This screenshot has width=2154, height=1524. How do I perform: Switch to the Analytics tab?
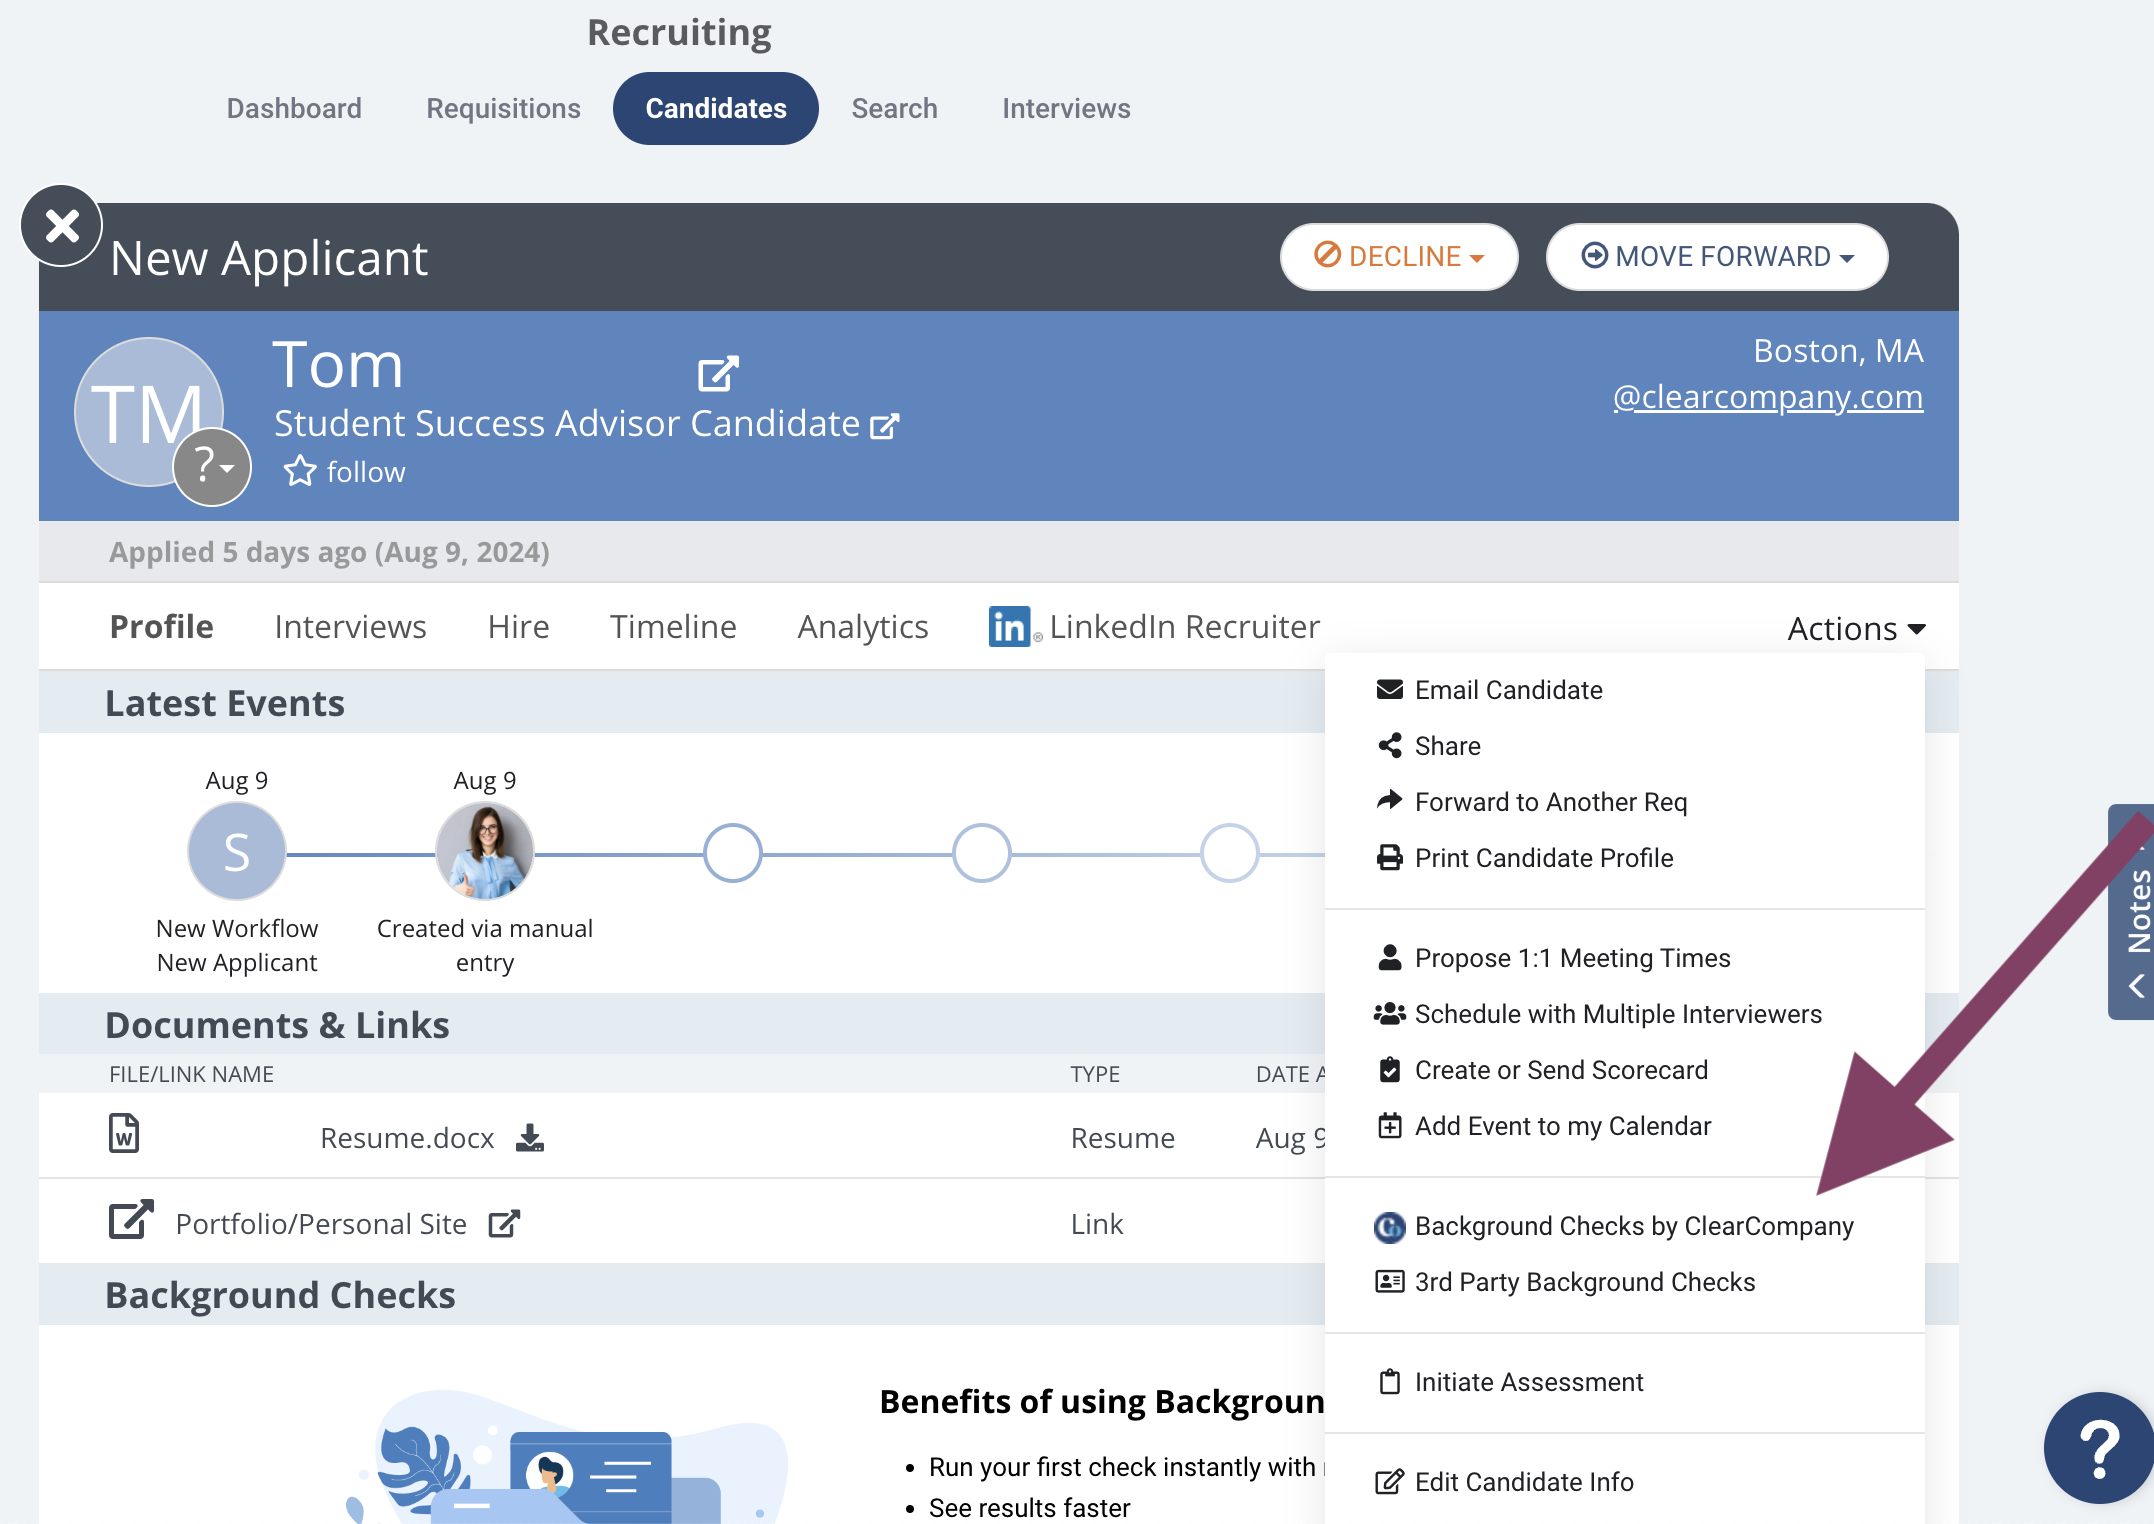point(863,626)
